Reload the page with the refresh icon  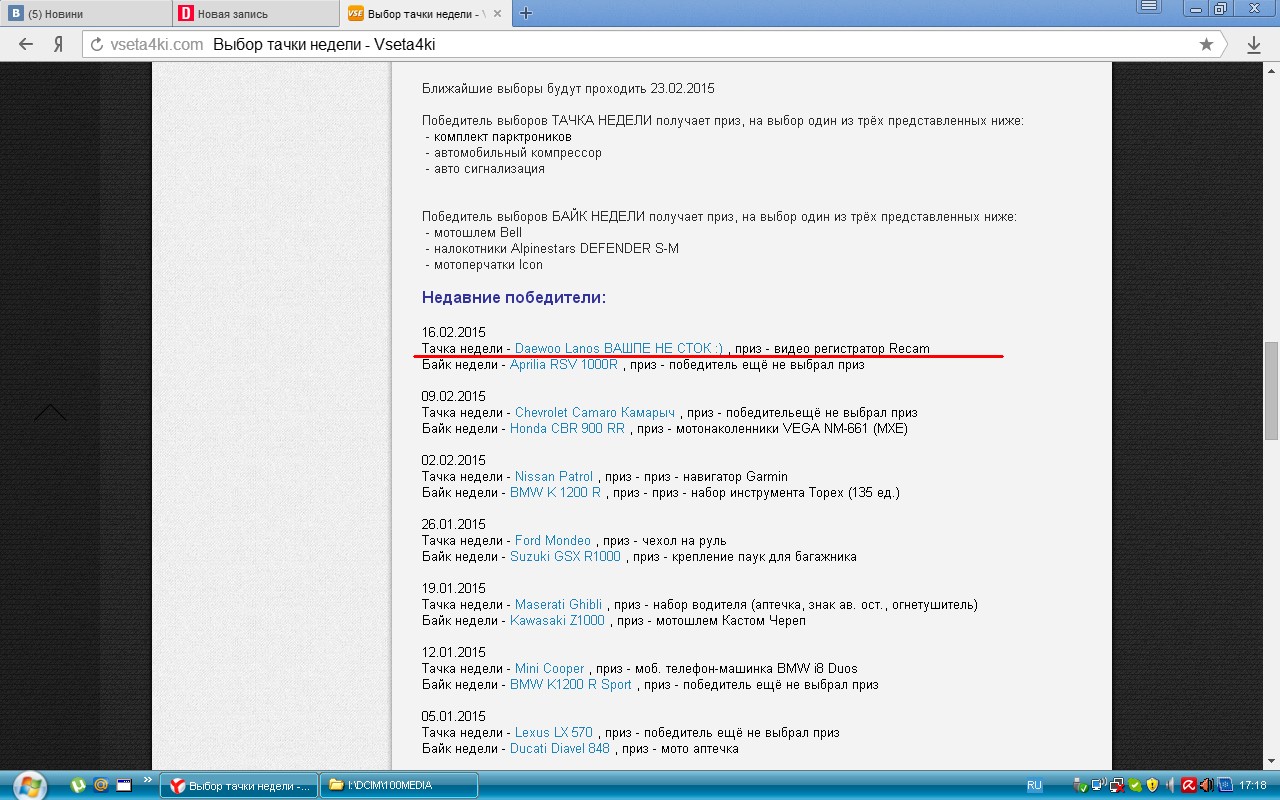click(97, 44)
